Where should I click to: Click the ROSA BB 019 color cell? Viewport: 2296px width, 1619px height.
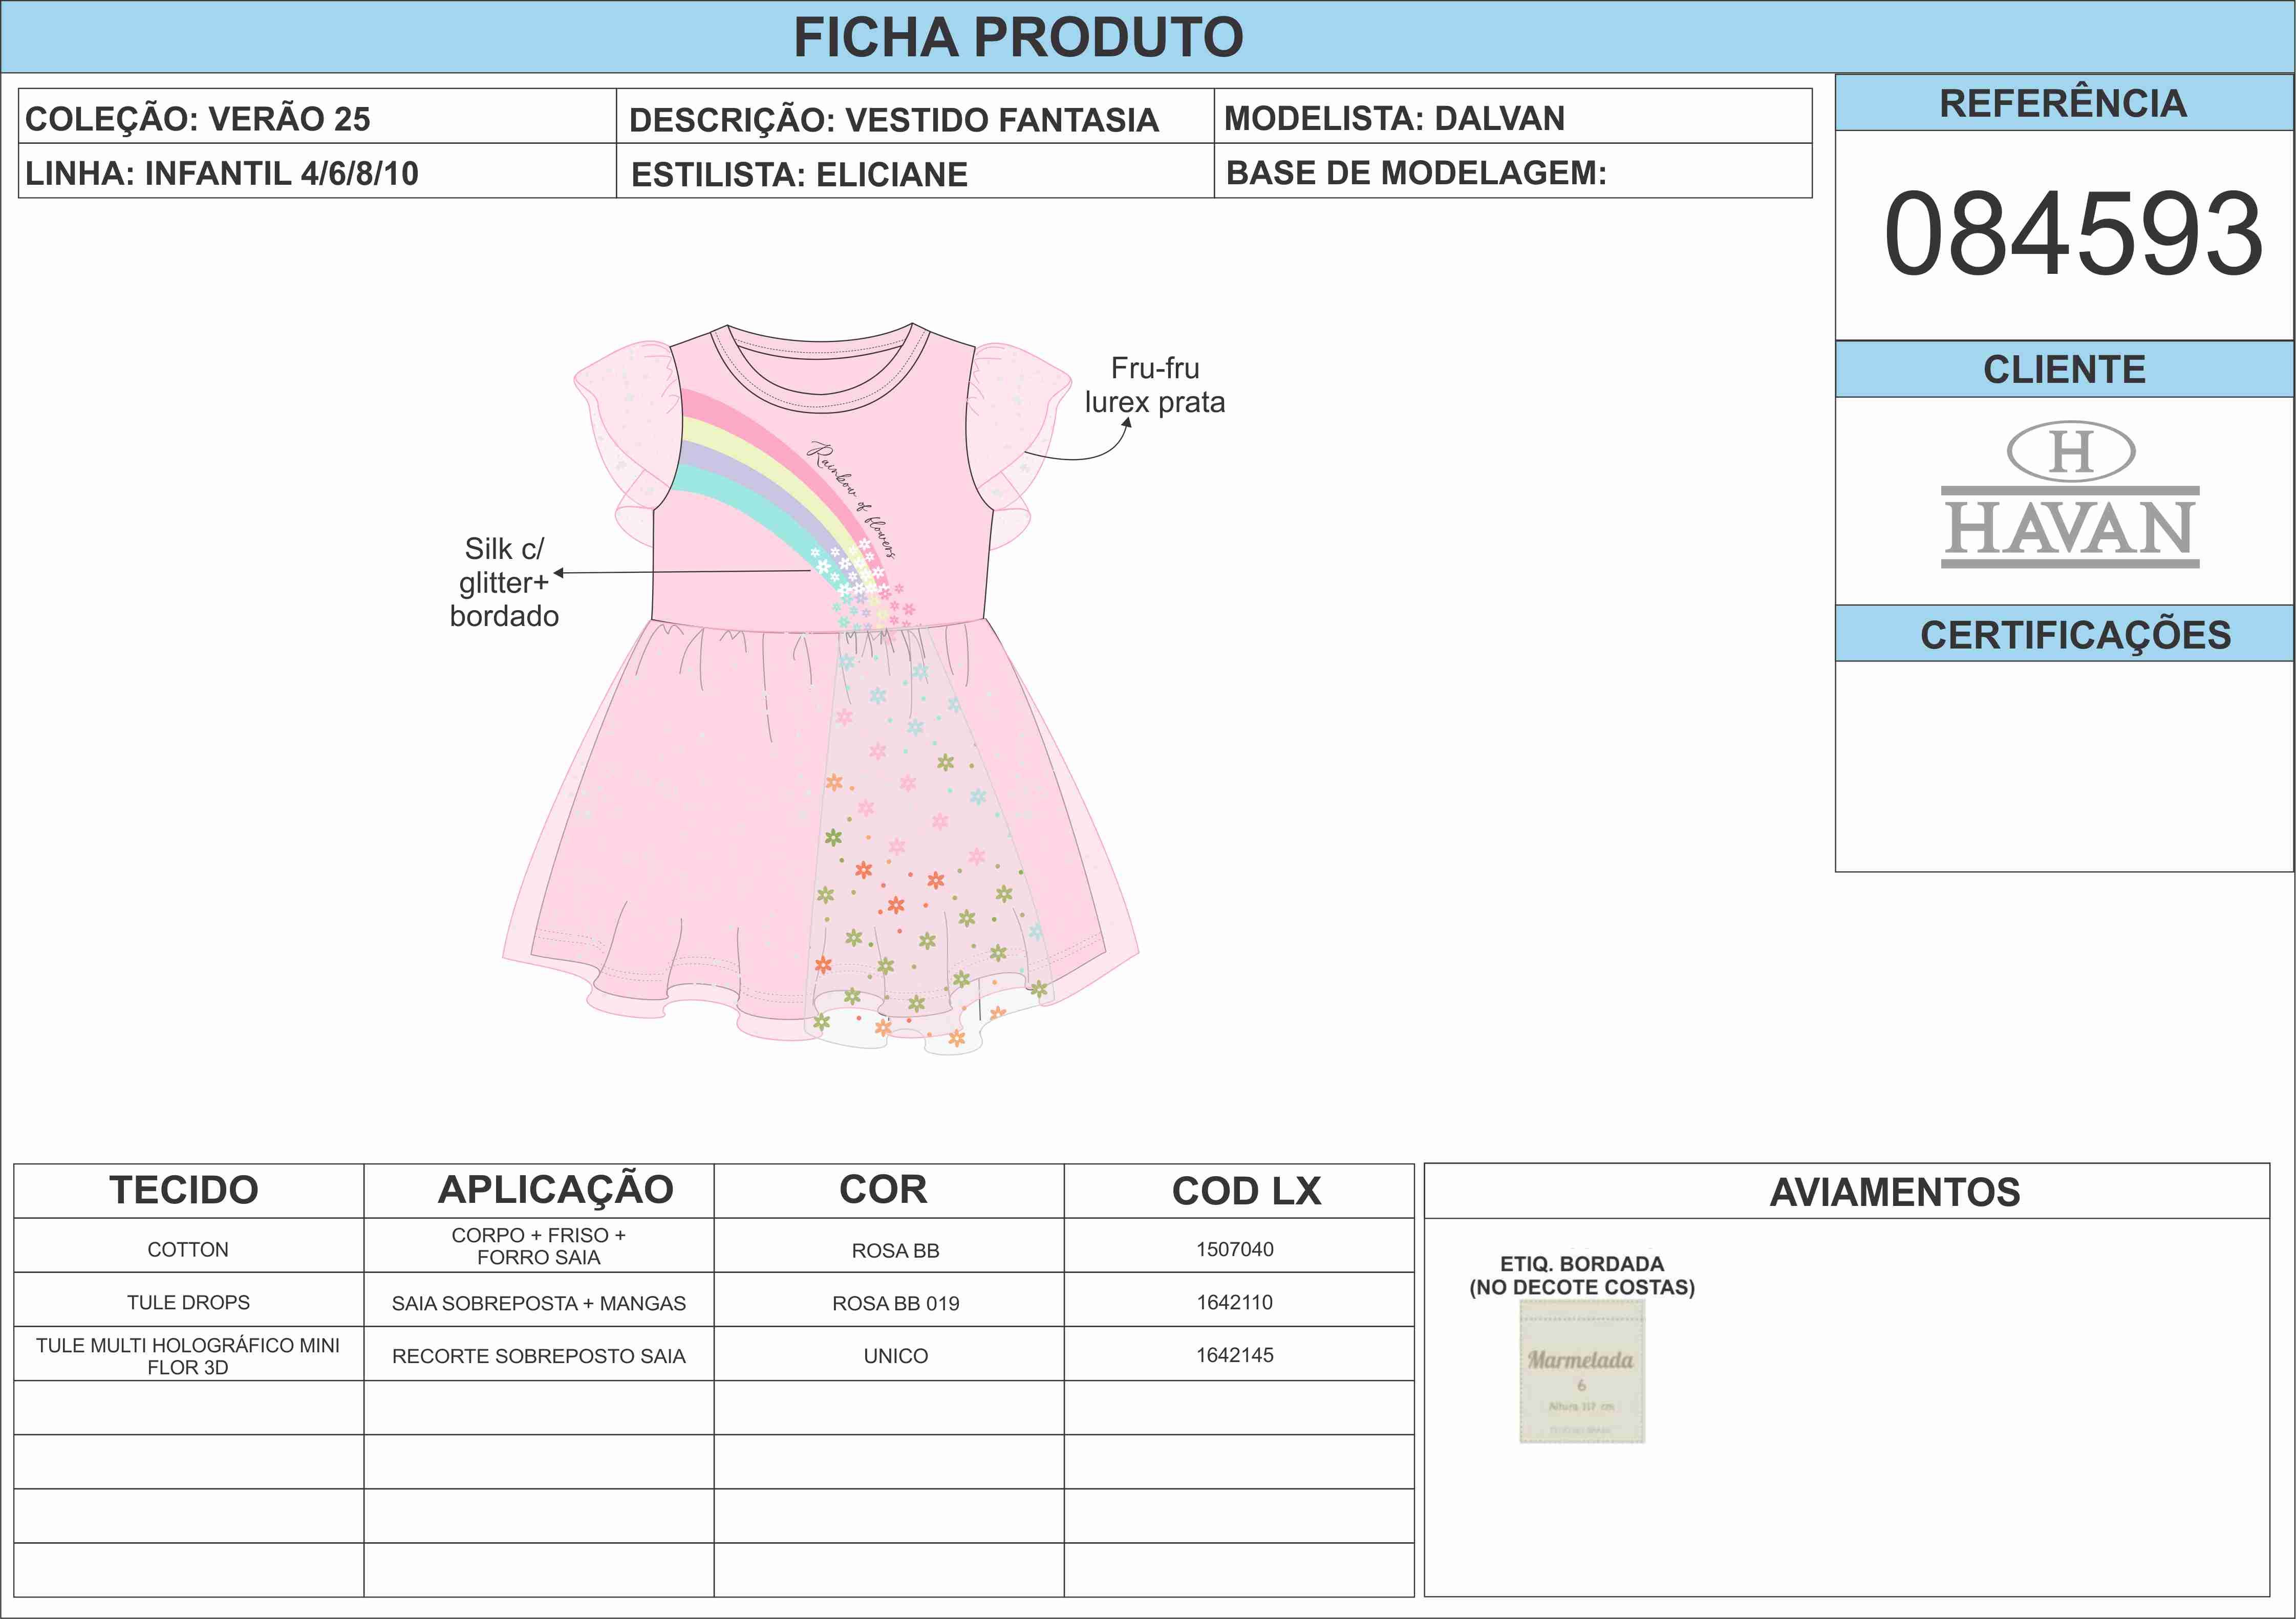[x=895, y=1303]
